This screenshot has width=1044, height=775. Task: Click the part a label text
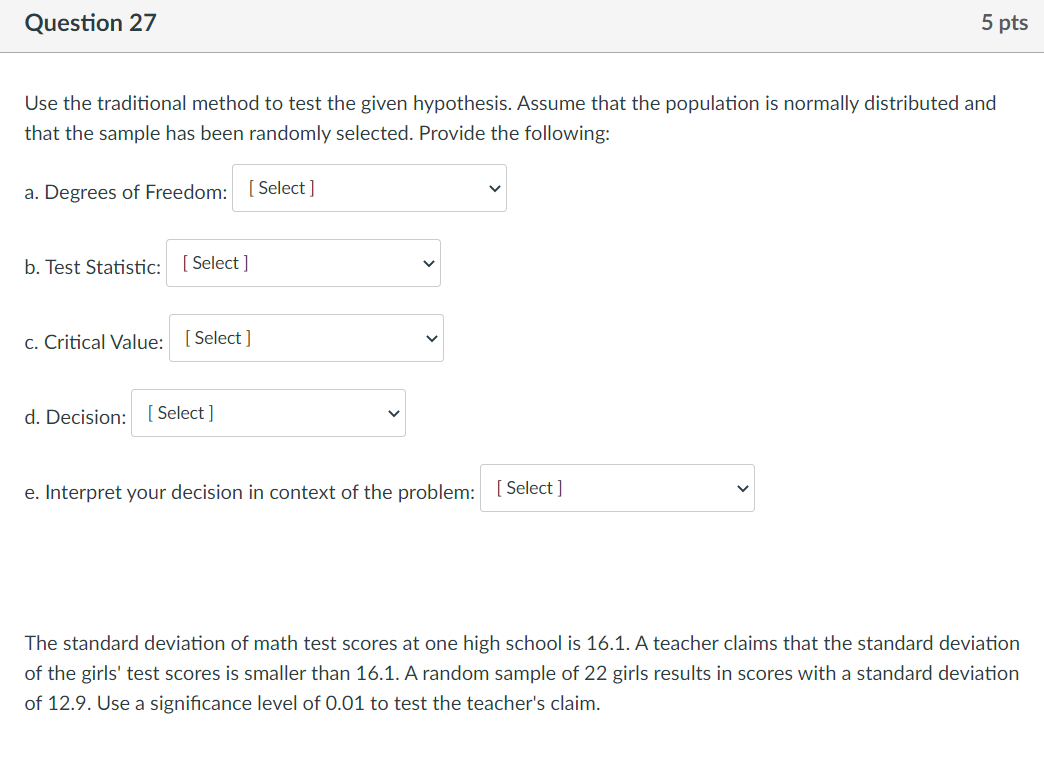pyautogui.click(x=125, y=192)
